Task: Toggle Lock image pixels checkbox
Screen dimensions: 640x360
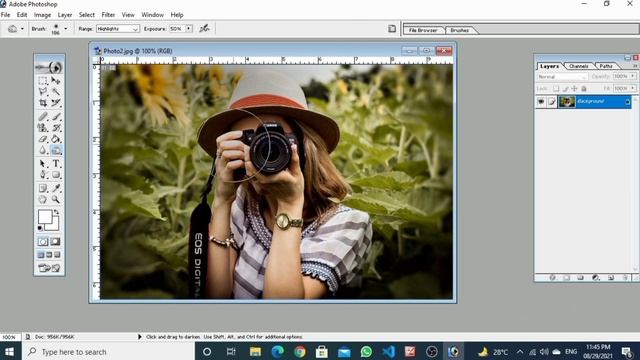Action: [565, 88]
